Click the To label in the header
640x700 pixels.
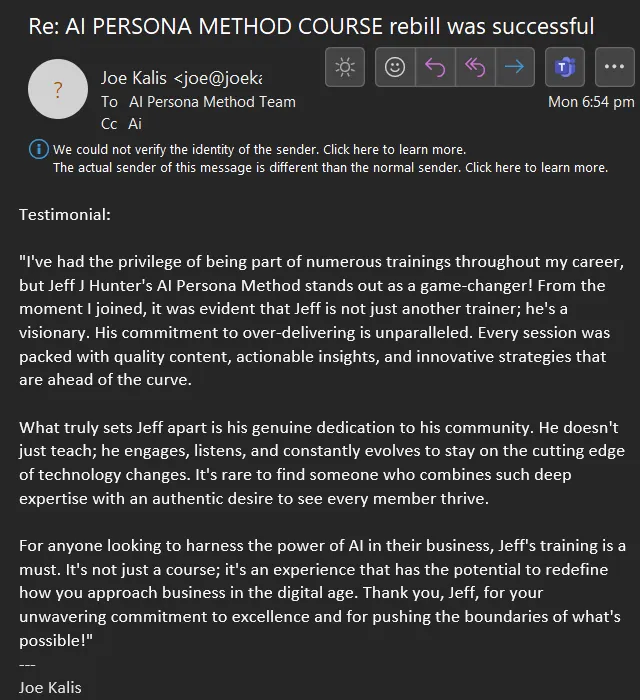click(109, 101)
